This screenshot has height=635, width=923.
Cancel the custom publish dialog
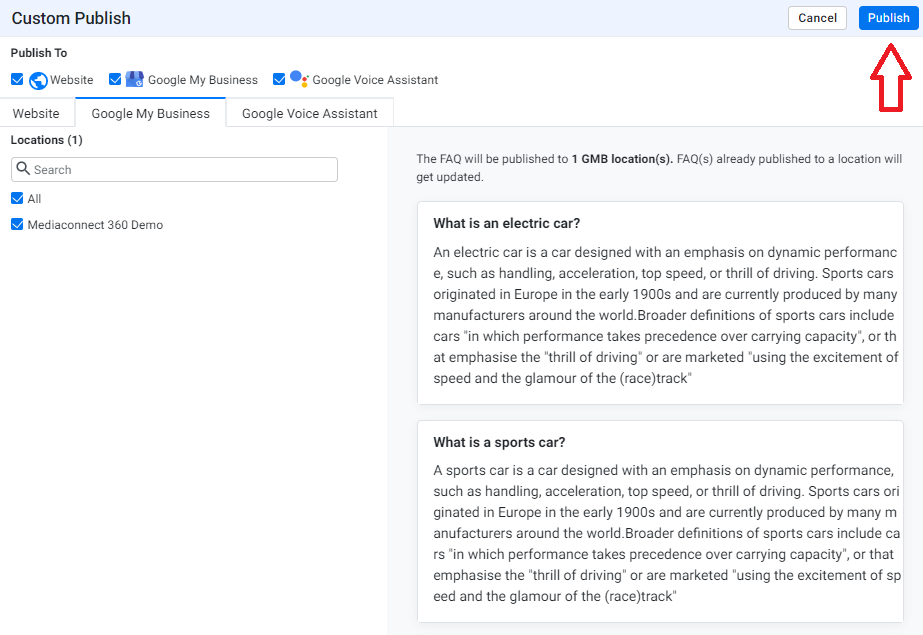[x=817, y=18]
